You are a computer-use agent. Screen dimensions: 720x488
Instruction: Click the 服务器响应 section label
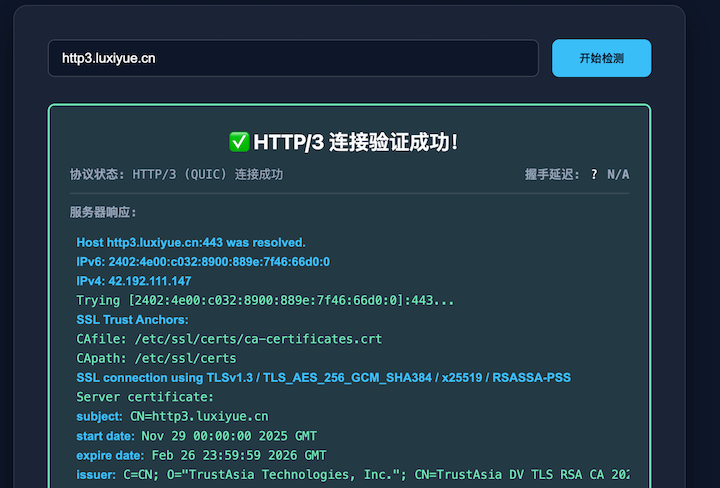[x=103, y=212]
